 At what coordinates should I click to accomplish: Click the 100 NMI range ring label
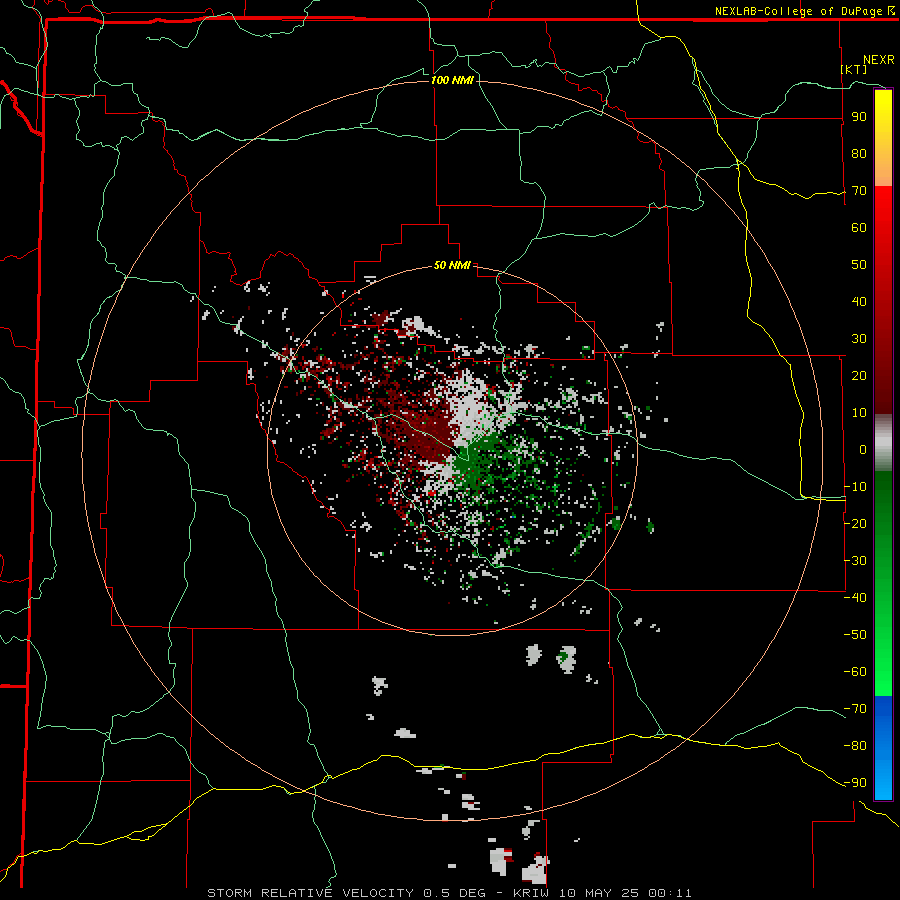(x=452, y=80)
